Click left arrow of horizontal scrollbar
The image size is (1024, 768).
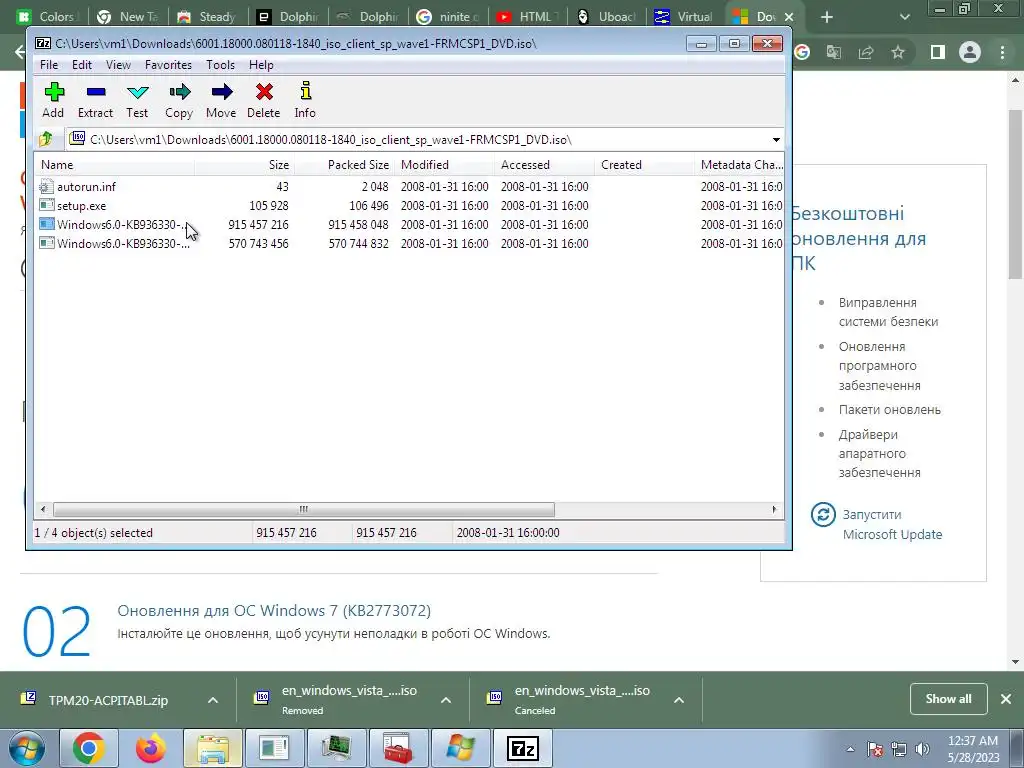point(43,509)
